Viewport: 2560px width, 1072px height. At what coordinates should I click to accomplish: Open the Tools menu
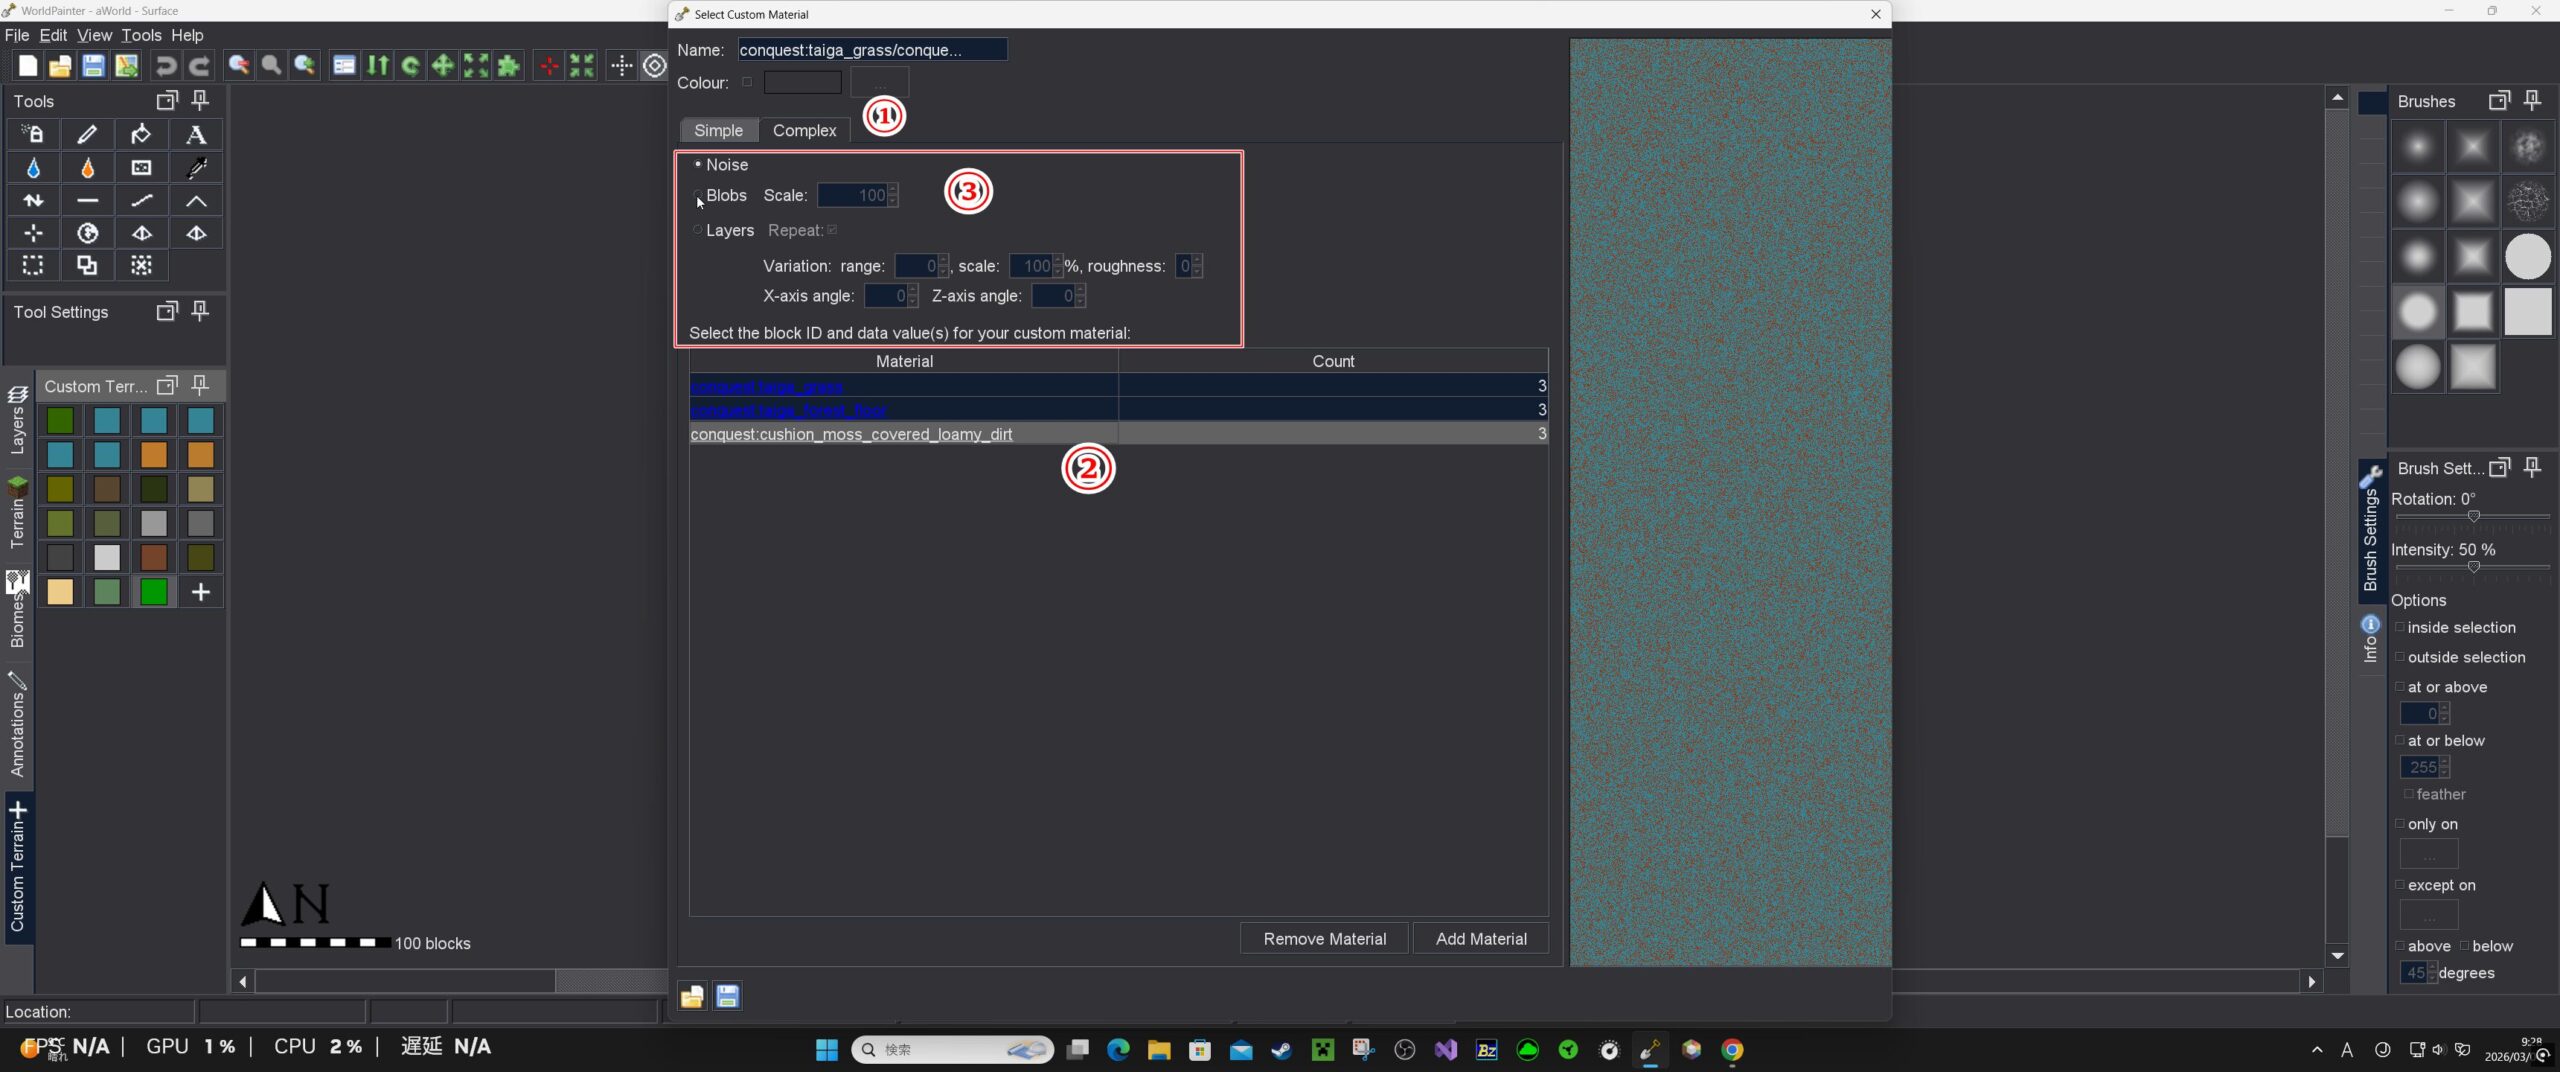[141, 35]
